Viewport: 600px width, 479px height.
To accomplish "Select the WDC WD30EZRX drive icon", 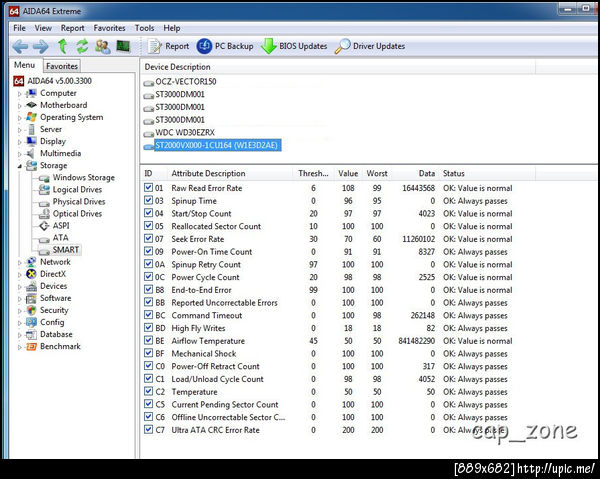I will coord(148,134).
